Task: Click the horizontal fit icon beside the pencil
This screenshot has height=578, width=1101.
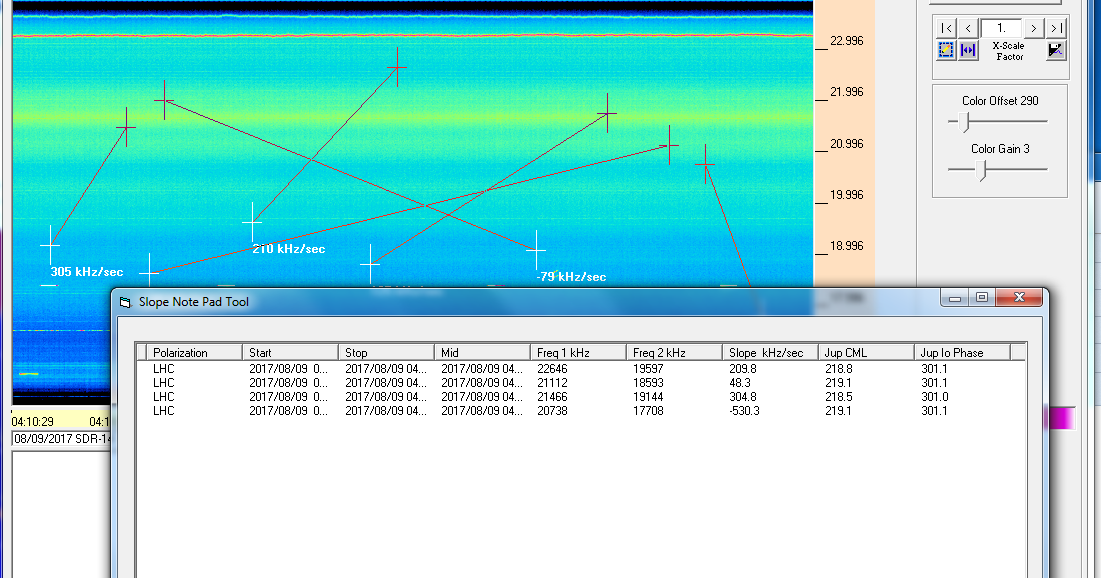Action: pyautogui.click(x=966, y=49)
